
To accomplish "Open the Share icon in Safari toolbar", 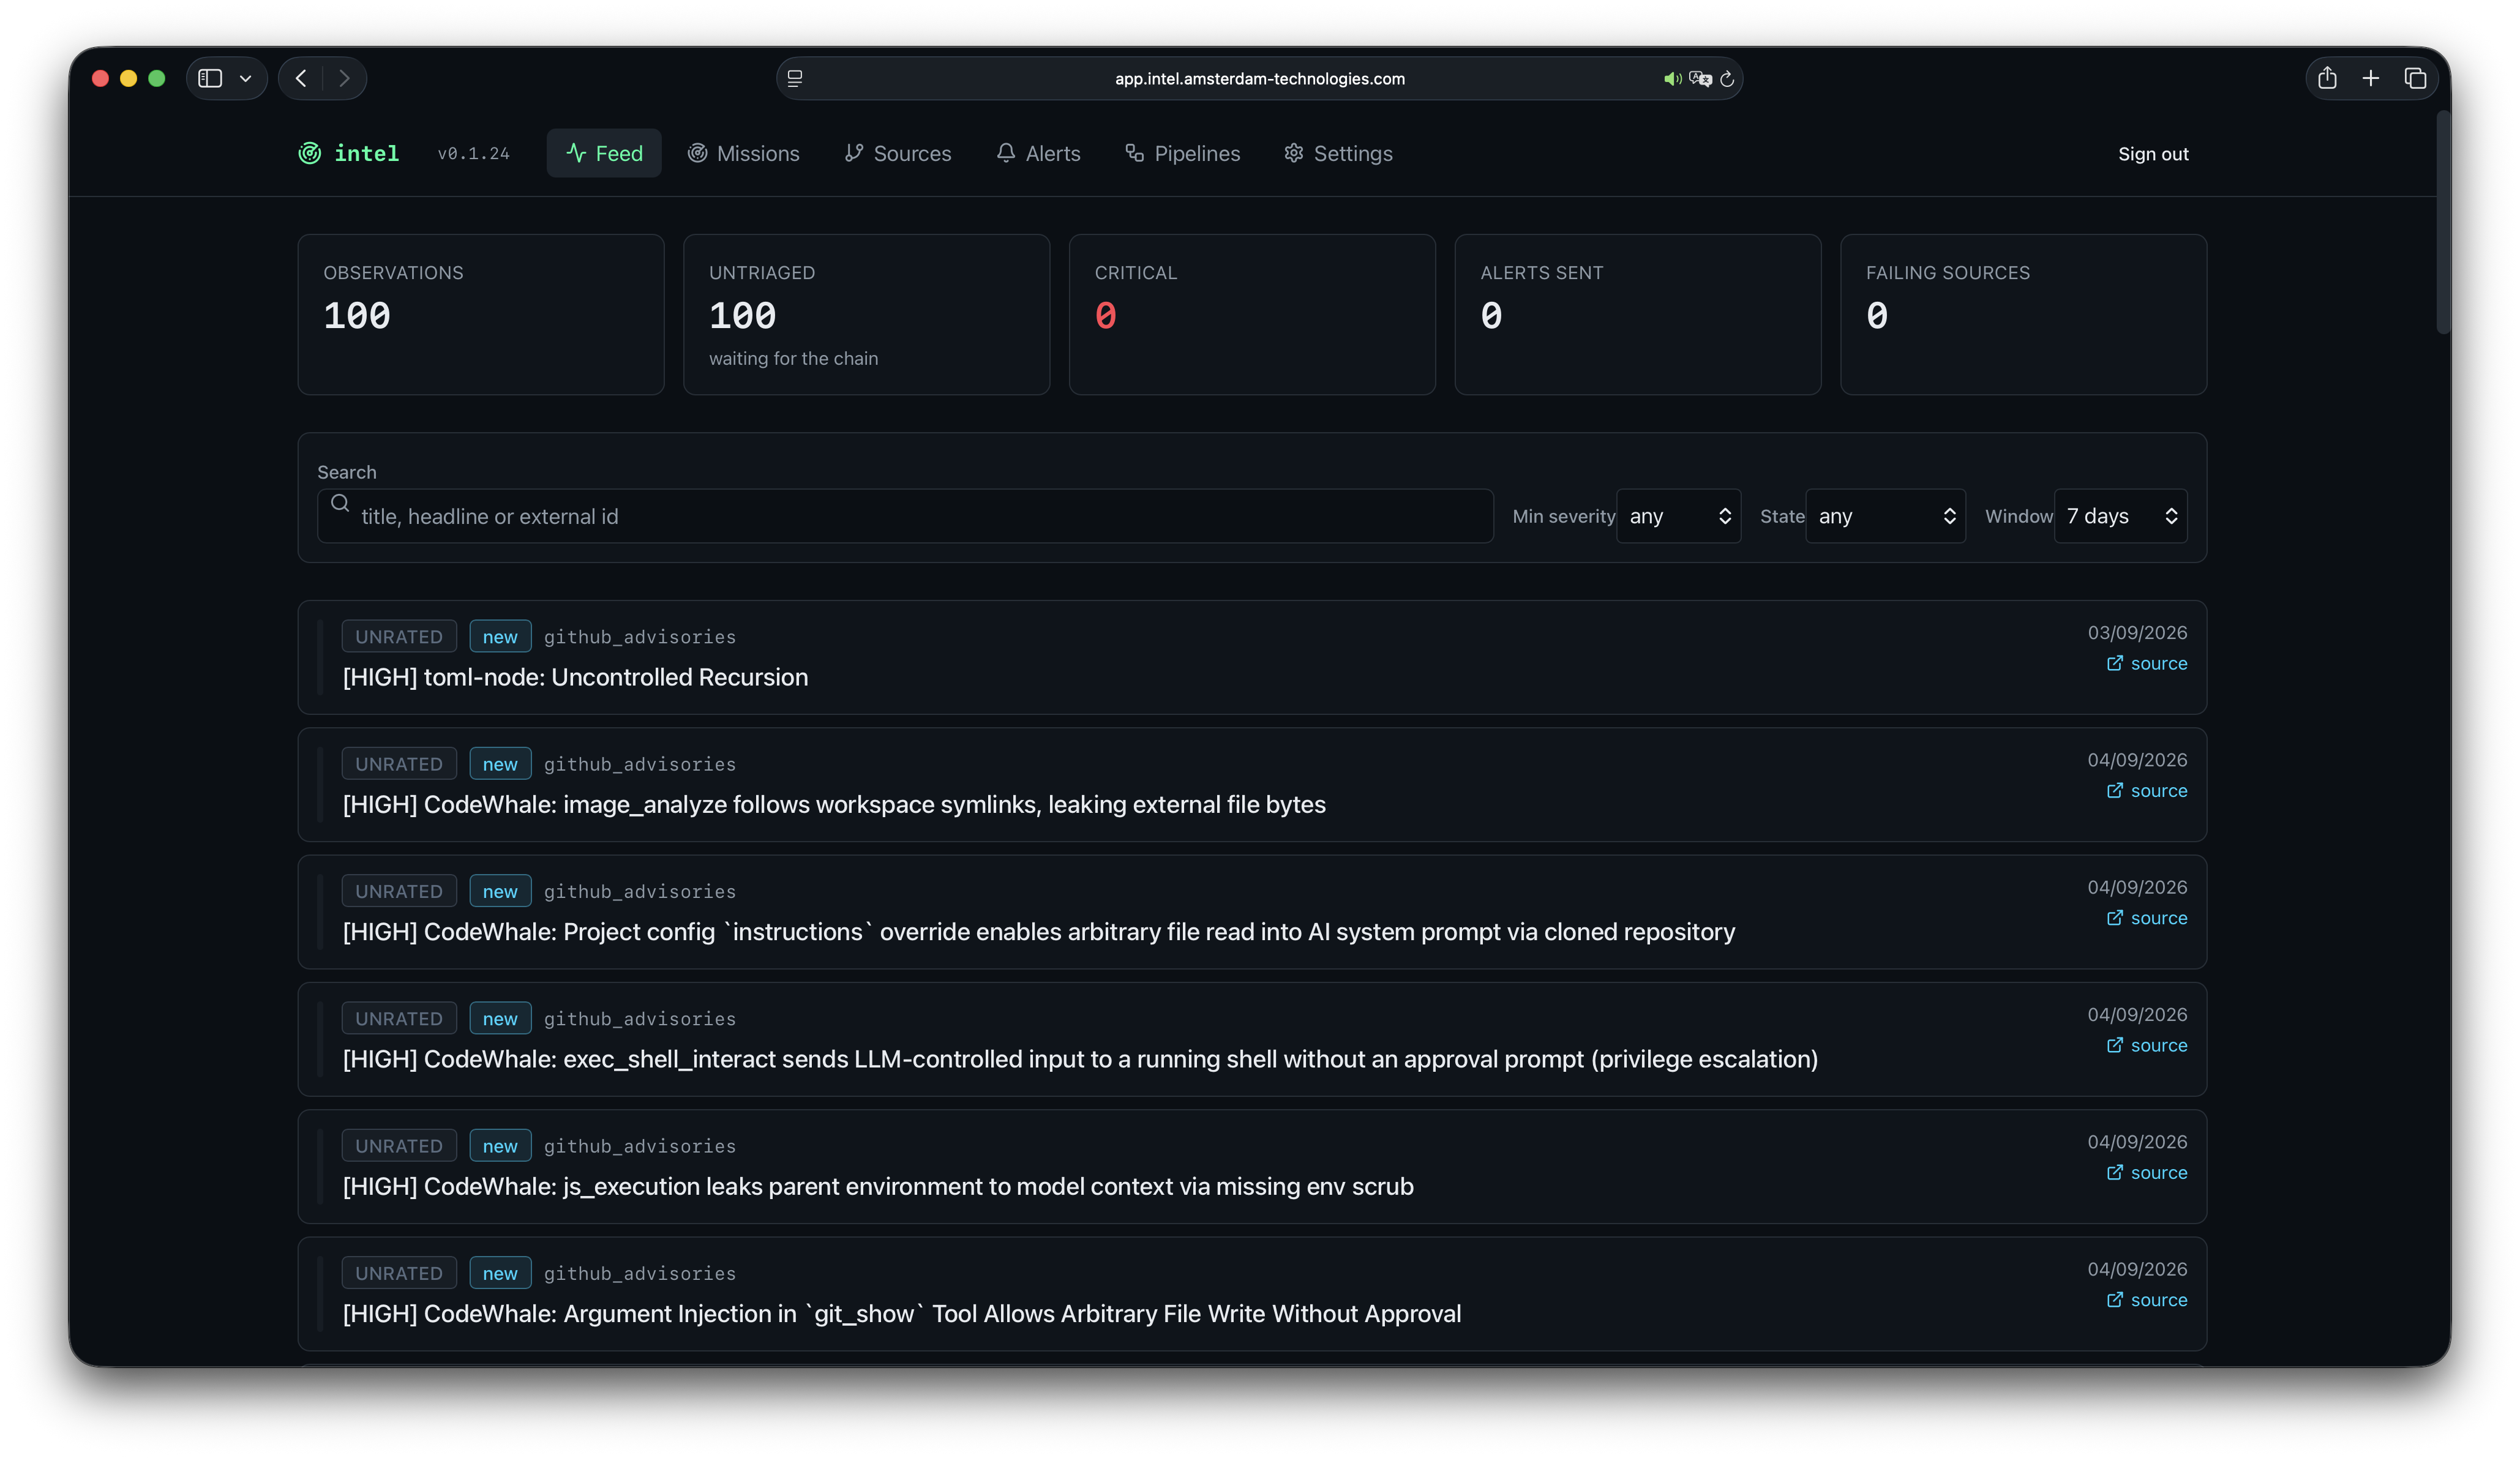I will 2327,77.
